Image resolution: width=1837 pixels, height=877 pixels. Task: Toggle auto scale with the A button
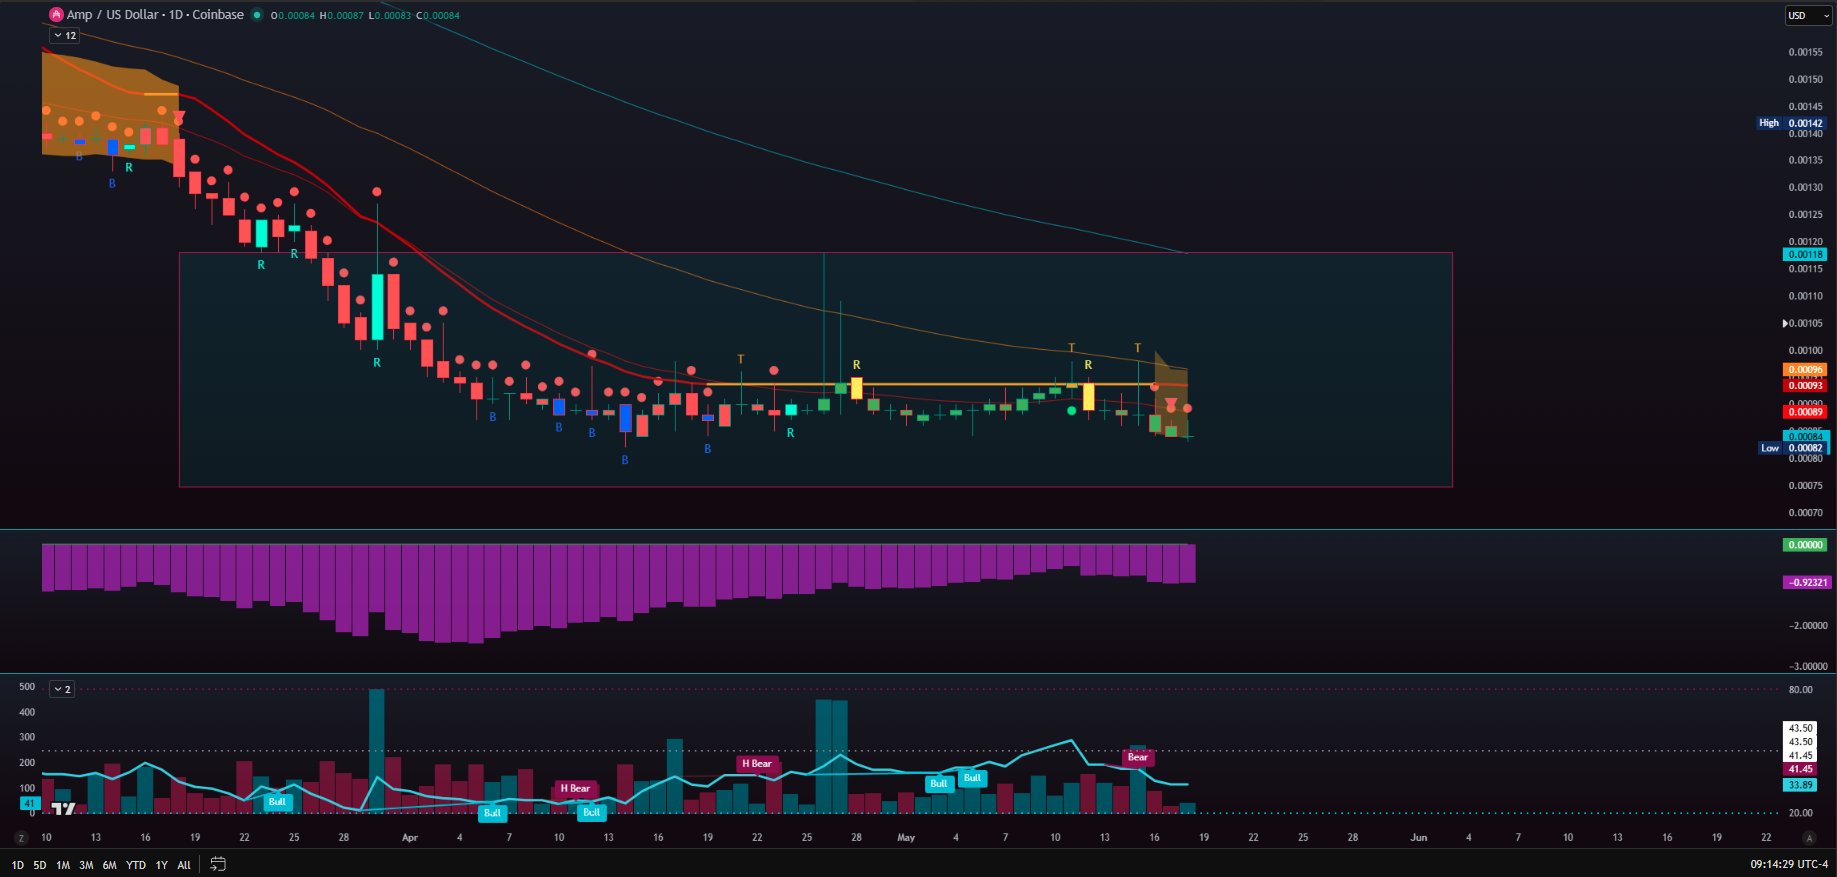pyautogui.click(x=1808, y=837)
